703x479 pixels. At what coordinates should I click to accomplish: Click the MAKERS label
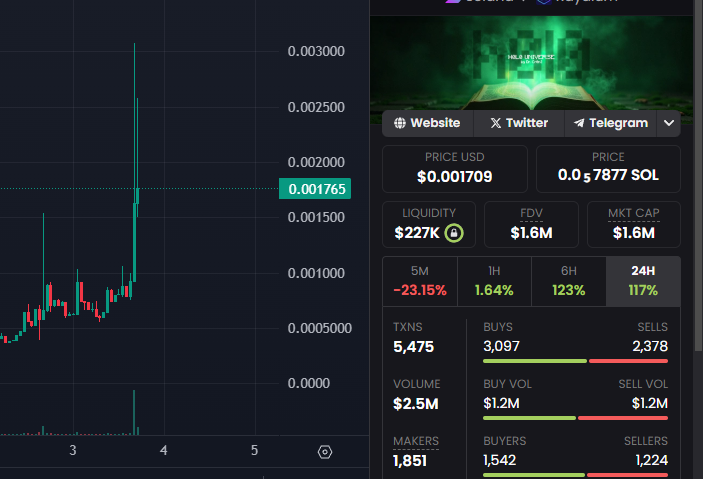pyautogui.click(x=416, y=441)
